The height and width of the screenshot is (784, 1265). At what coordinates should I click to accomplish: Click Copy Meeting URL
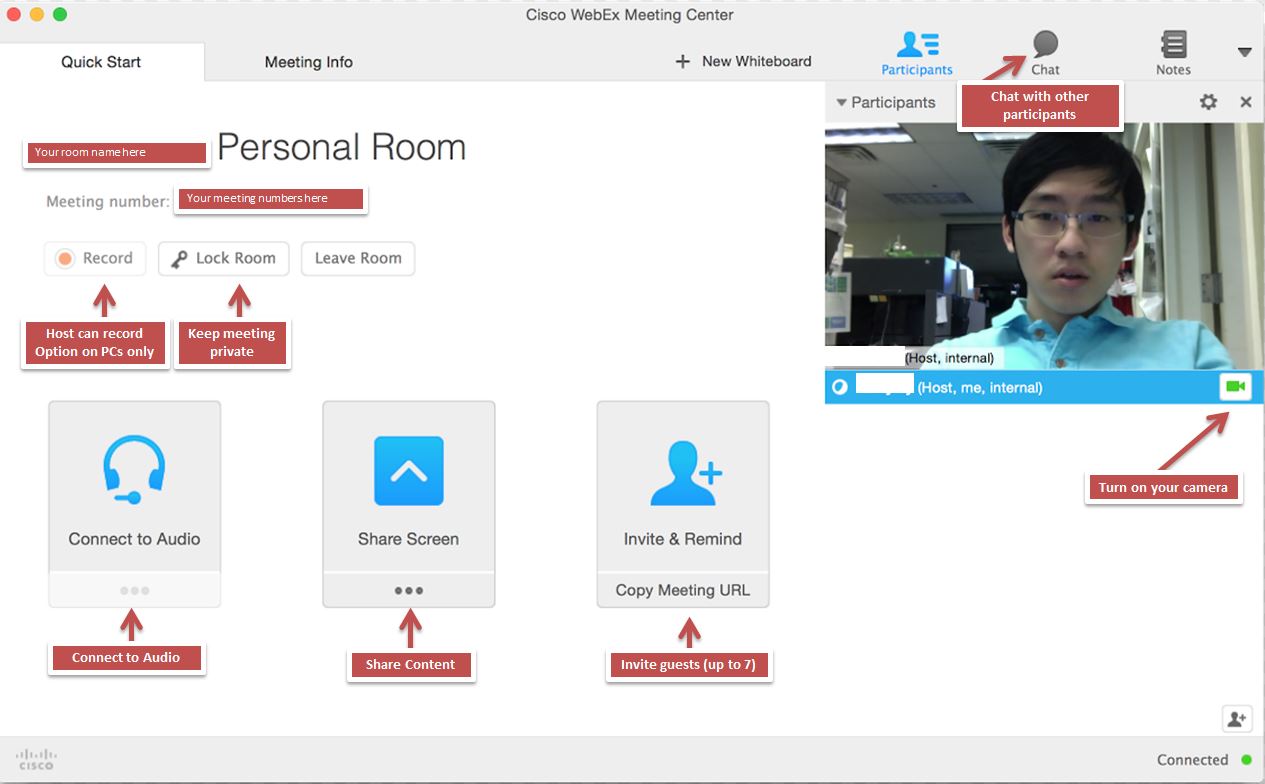pos(683,590)
